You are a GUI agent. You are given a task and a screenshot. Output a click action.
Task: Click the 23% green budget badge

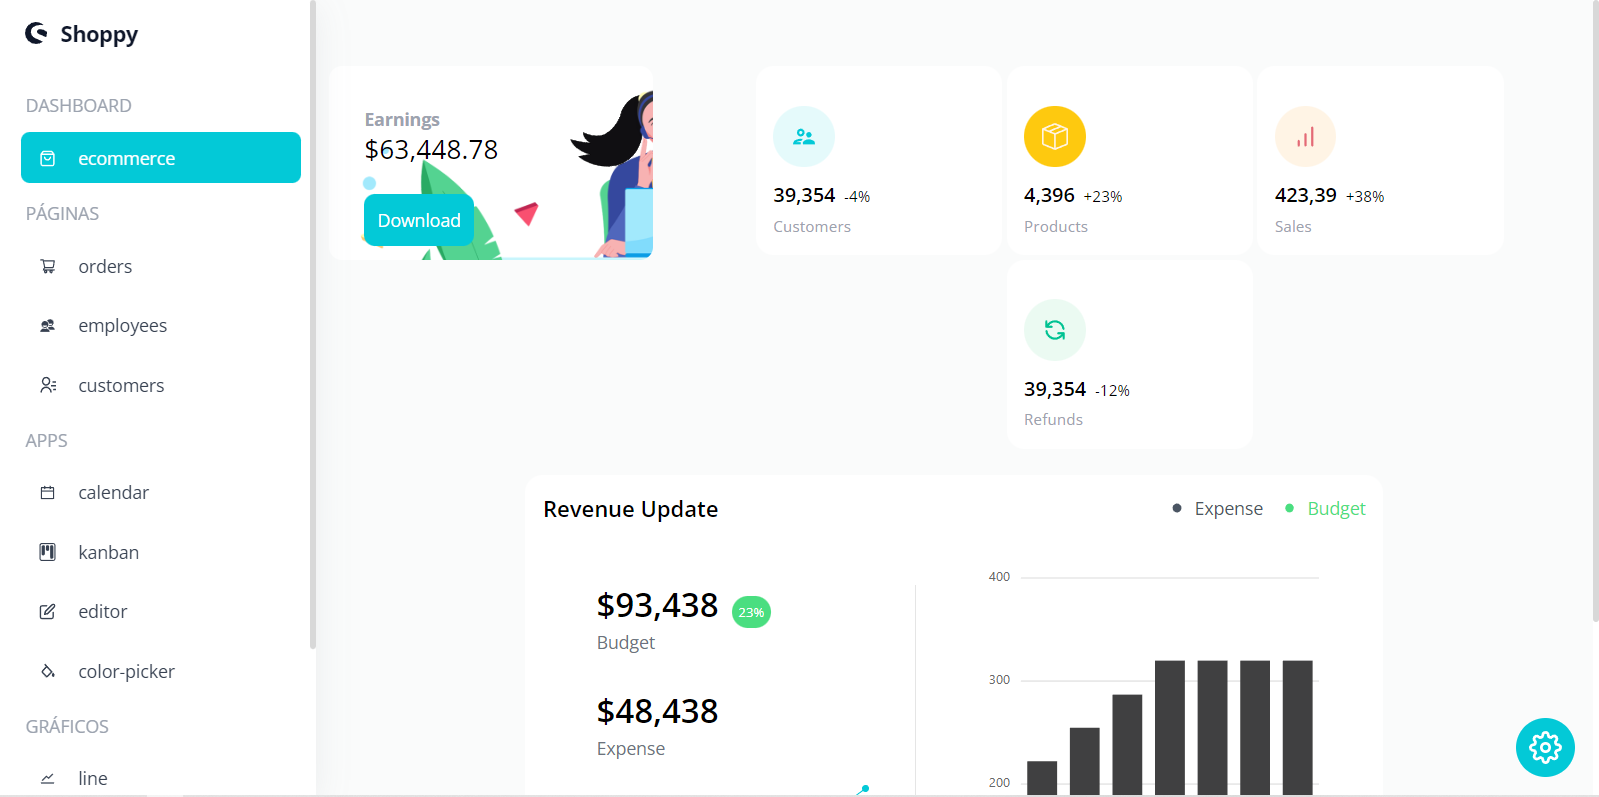pyautogui.click(x=751, y=612)
